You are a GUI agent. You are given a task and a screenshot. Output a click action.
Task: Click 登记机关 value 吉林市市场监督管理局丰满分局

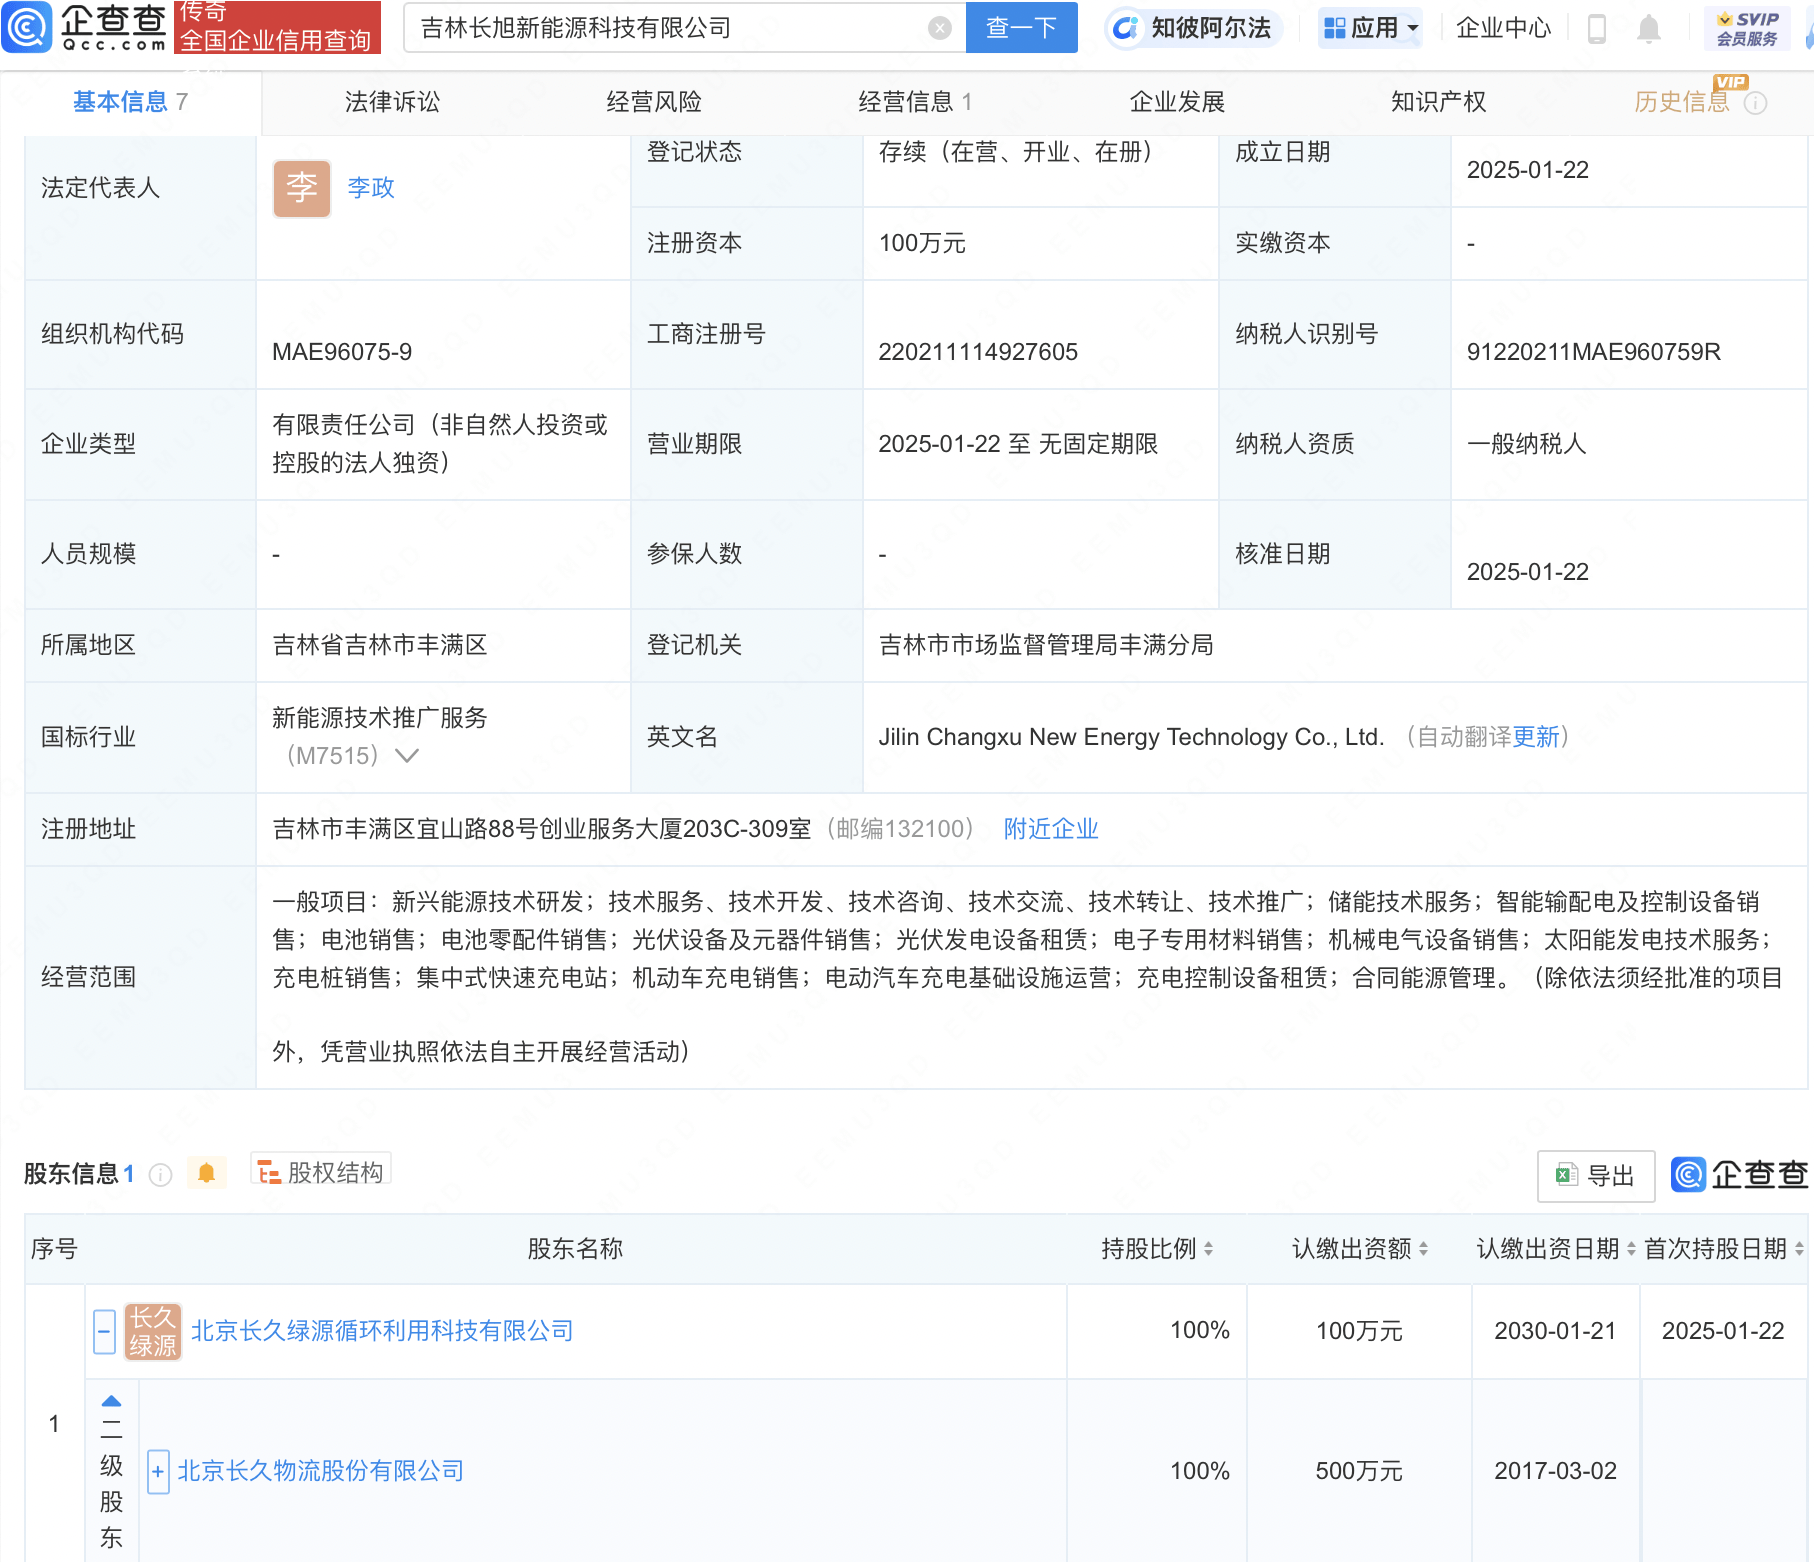point(1046,645)
